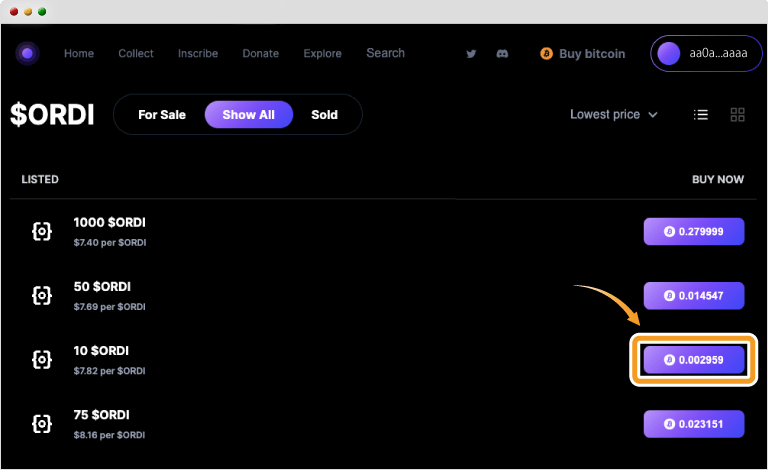Click the 10 $ORDI listing title
The height and width of the screenshot is (470, 768).
pyautogui.click(x=101, y=351)
